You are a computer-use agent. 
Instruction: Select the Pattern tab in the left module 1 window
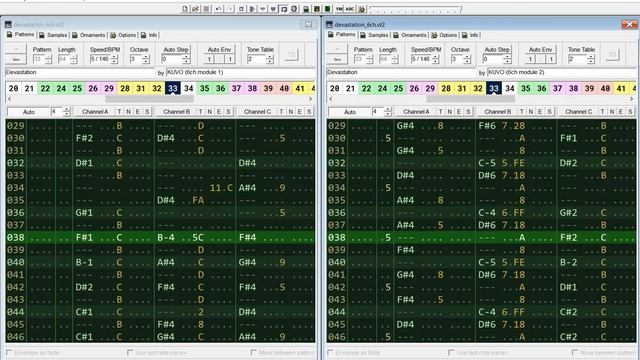(x=20, y=35)
